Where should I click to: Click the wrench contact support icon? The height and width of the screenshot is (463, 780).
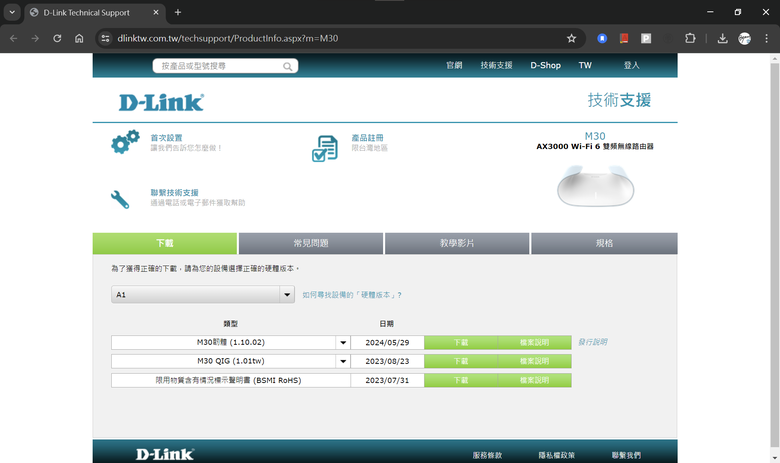[x=120, y=199]
